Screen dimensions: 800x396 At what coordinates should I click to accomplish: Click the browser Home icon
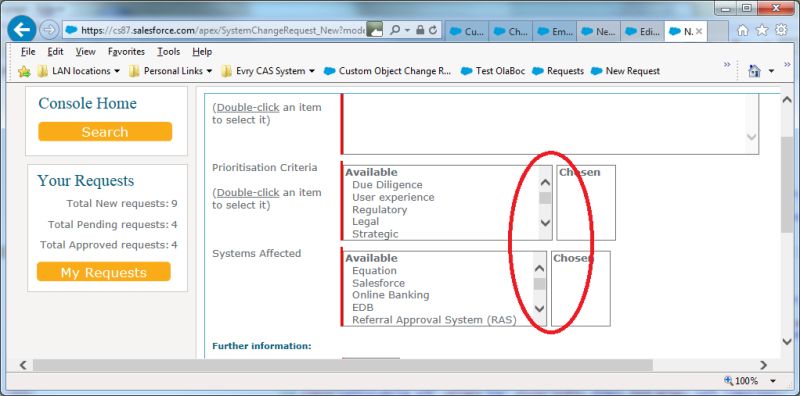tap(742, 31)
